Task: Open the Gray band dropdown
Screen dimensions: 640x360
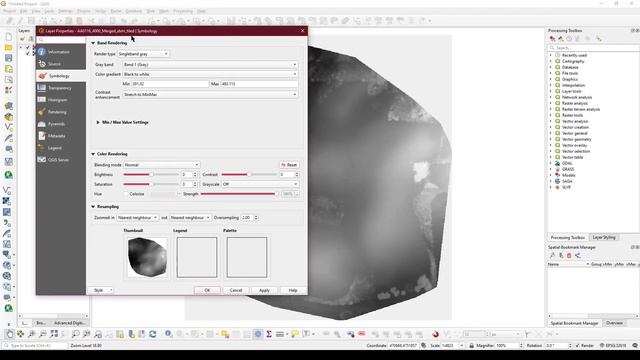Action: 210,64
